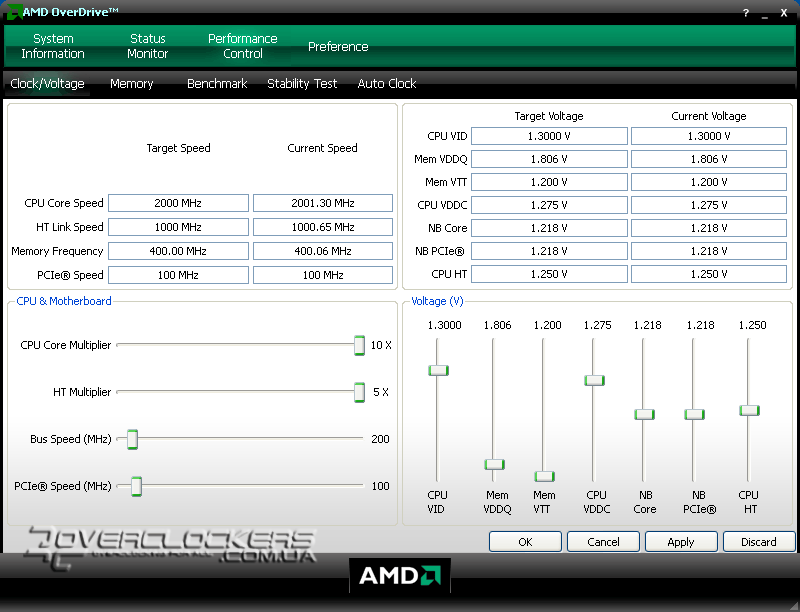Click the Cancel button

tap(603, 542)
